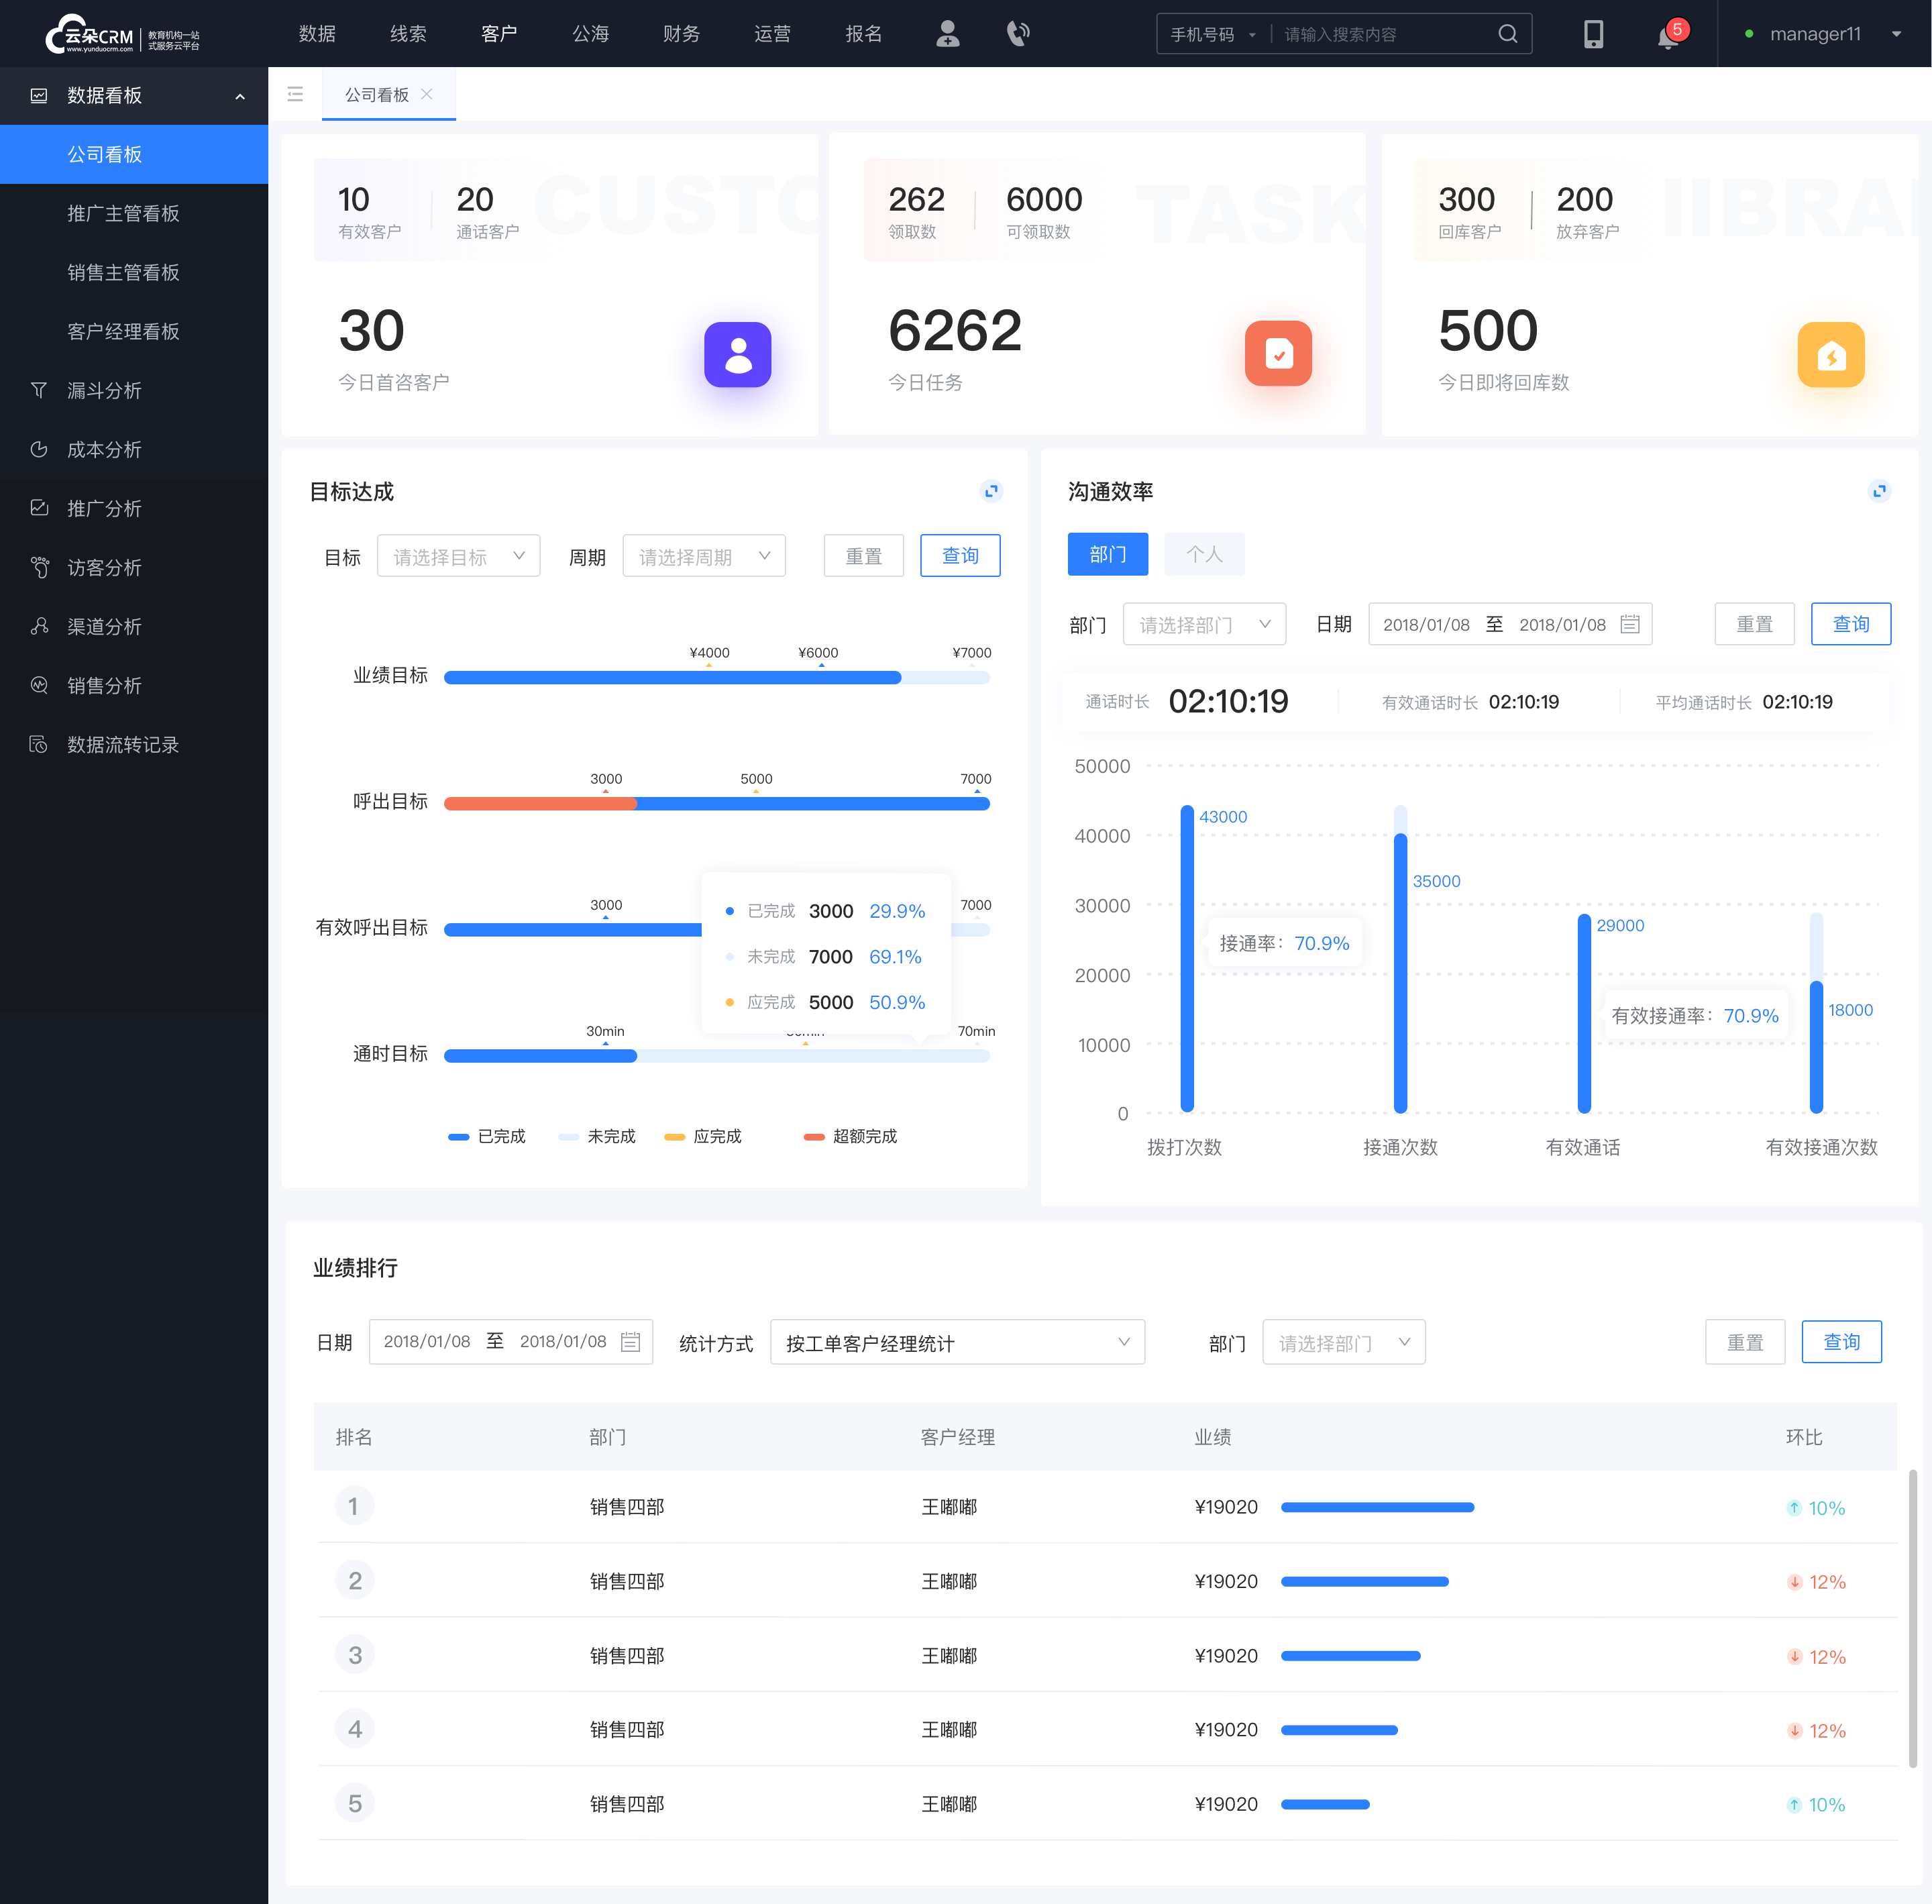This screenshot has width=1932, height=1904.
Task: Click the 销售分析 sales analysis icon
Action: (x=37, y=685)
